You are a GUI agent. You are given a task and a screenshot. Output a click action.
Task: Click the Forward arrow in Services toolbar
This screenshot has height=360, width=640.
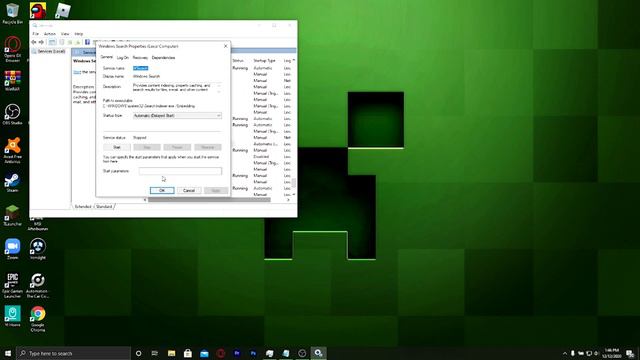pos(41,42)
